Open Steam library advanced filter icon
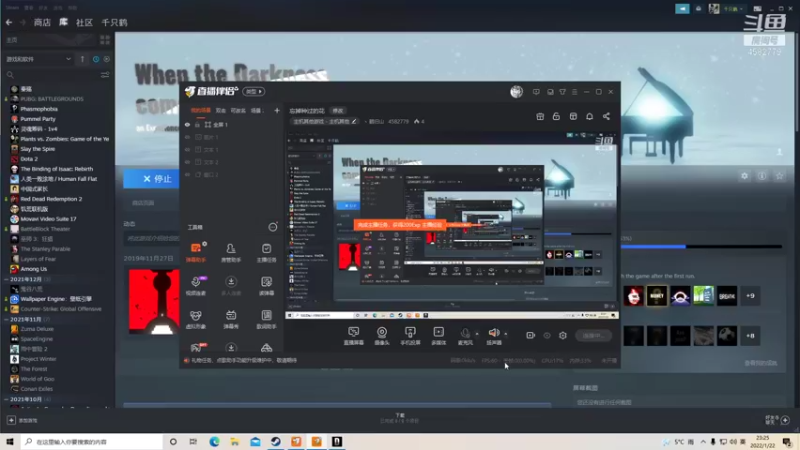 105,74
